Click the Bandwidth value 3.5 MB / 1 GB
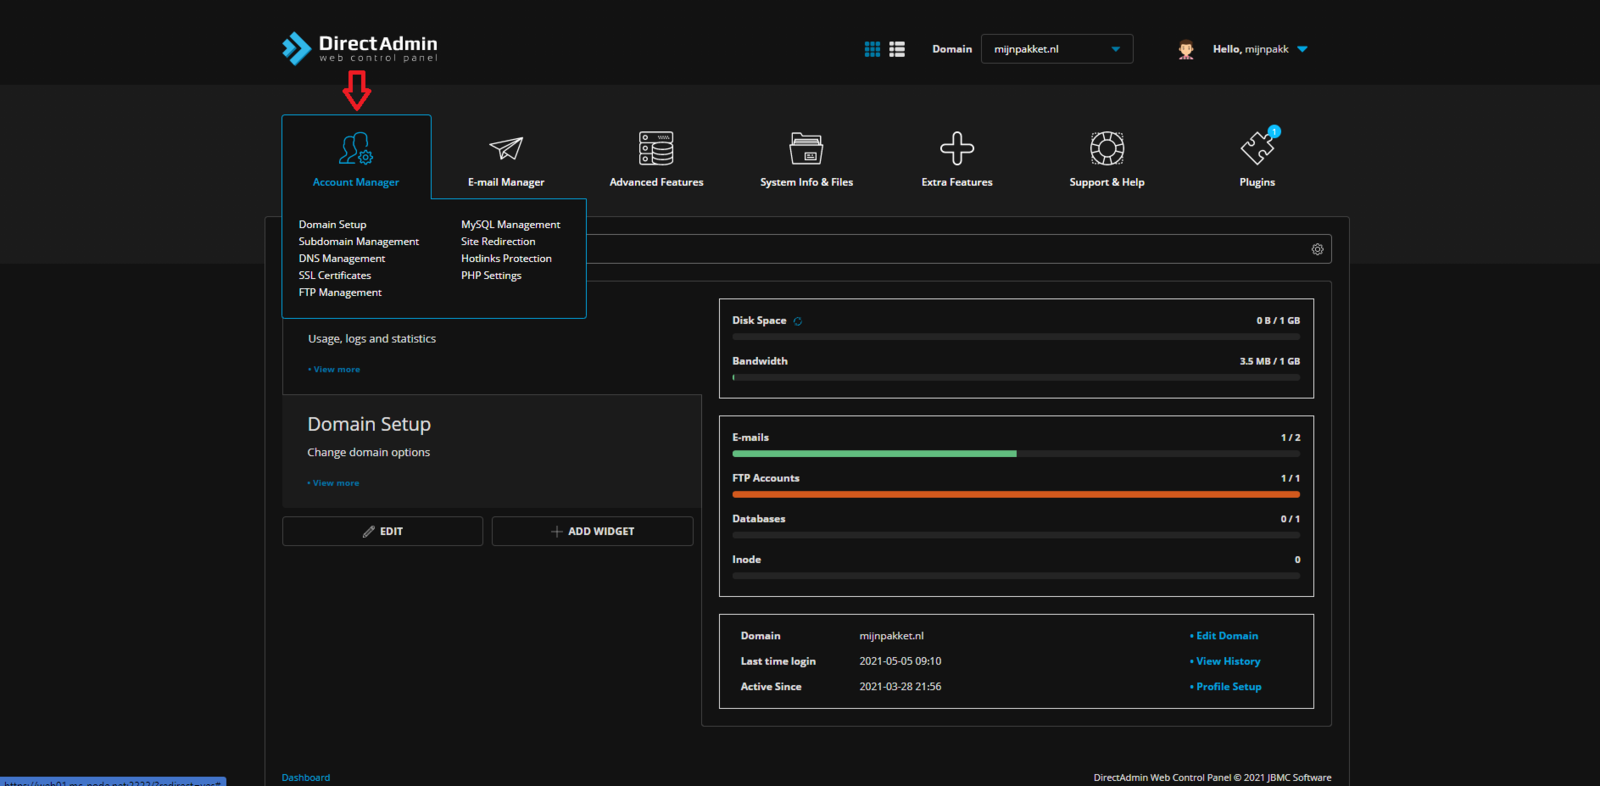This screenshot has height=786, width=1600. click(1270, 361)
